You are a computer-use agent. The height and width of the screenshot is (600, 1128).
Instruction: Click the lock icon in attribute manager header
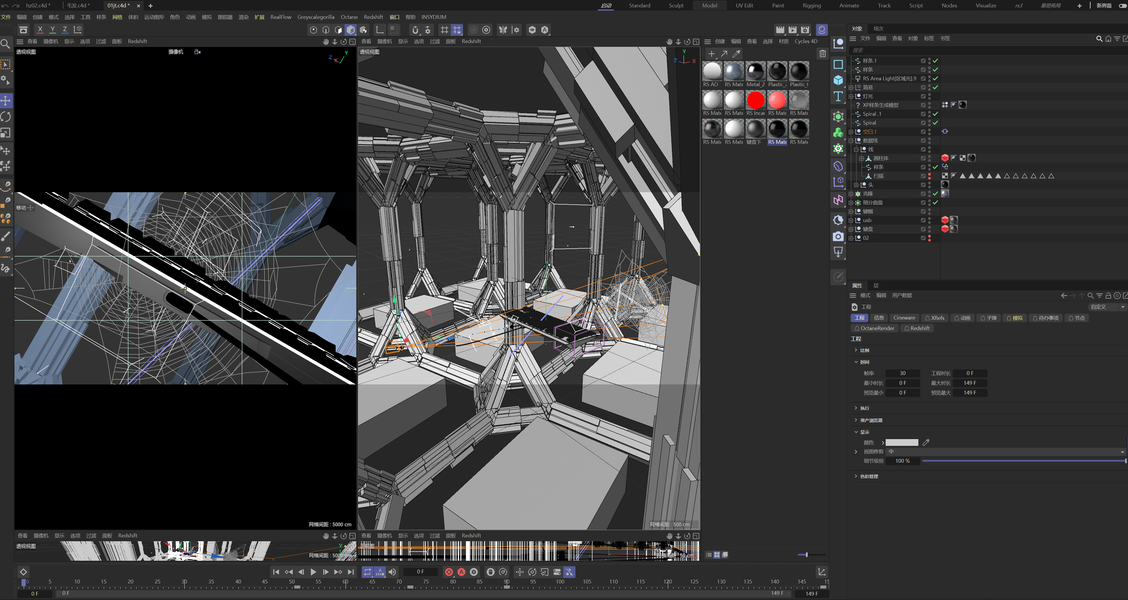(x=1109, y=295)
